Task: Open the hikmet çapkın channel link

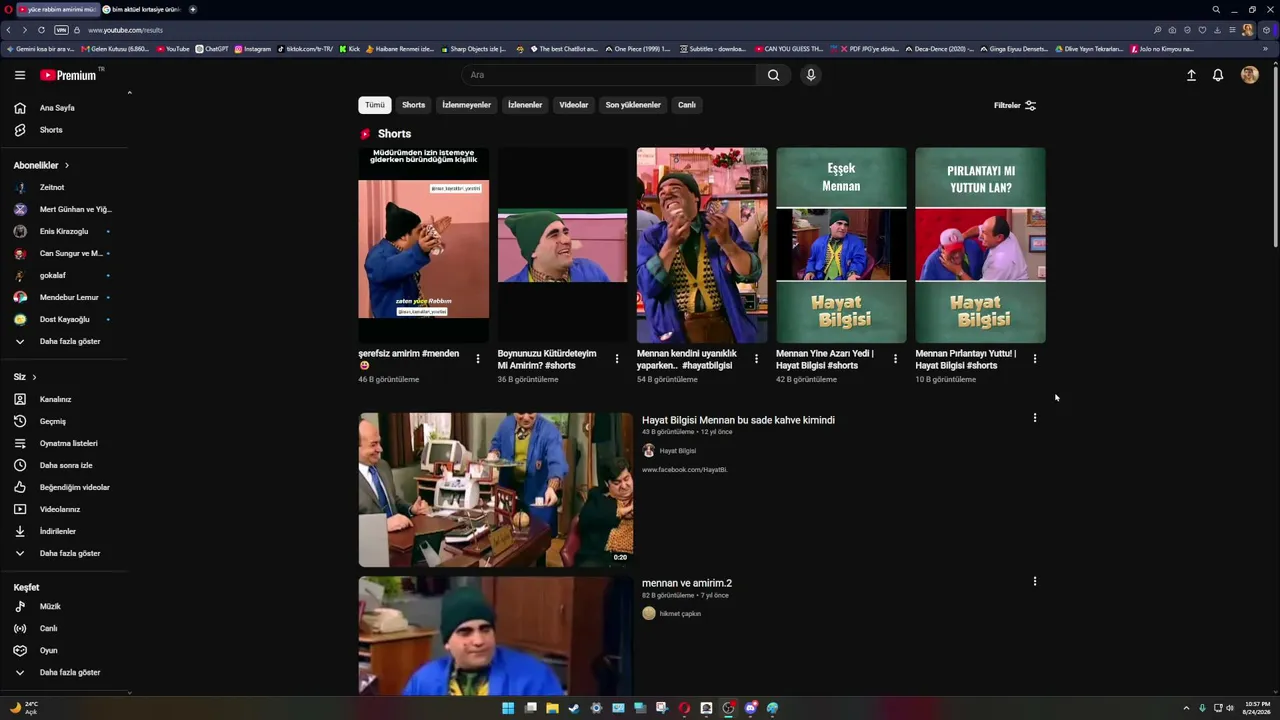Action: (680, 614)
